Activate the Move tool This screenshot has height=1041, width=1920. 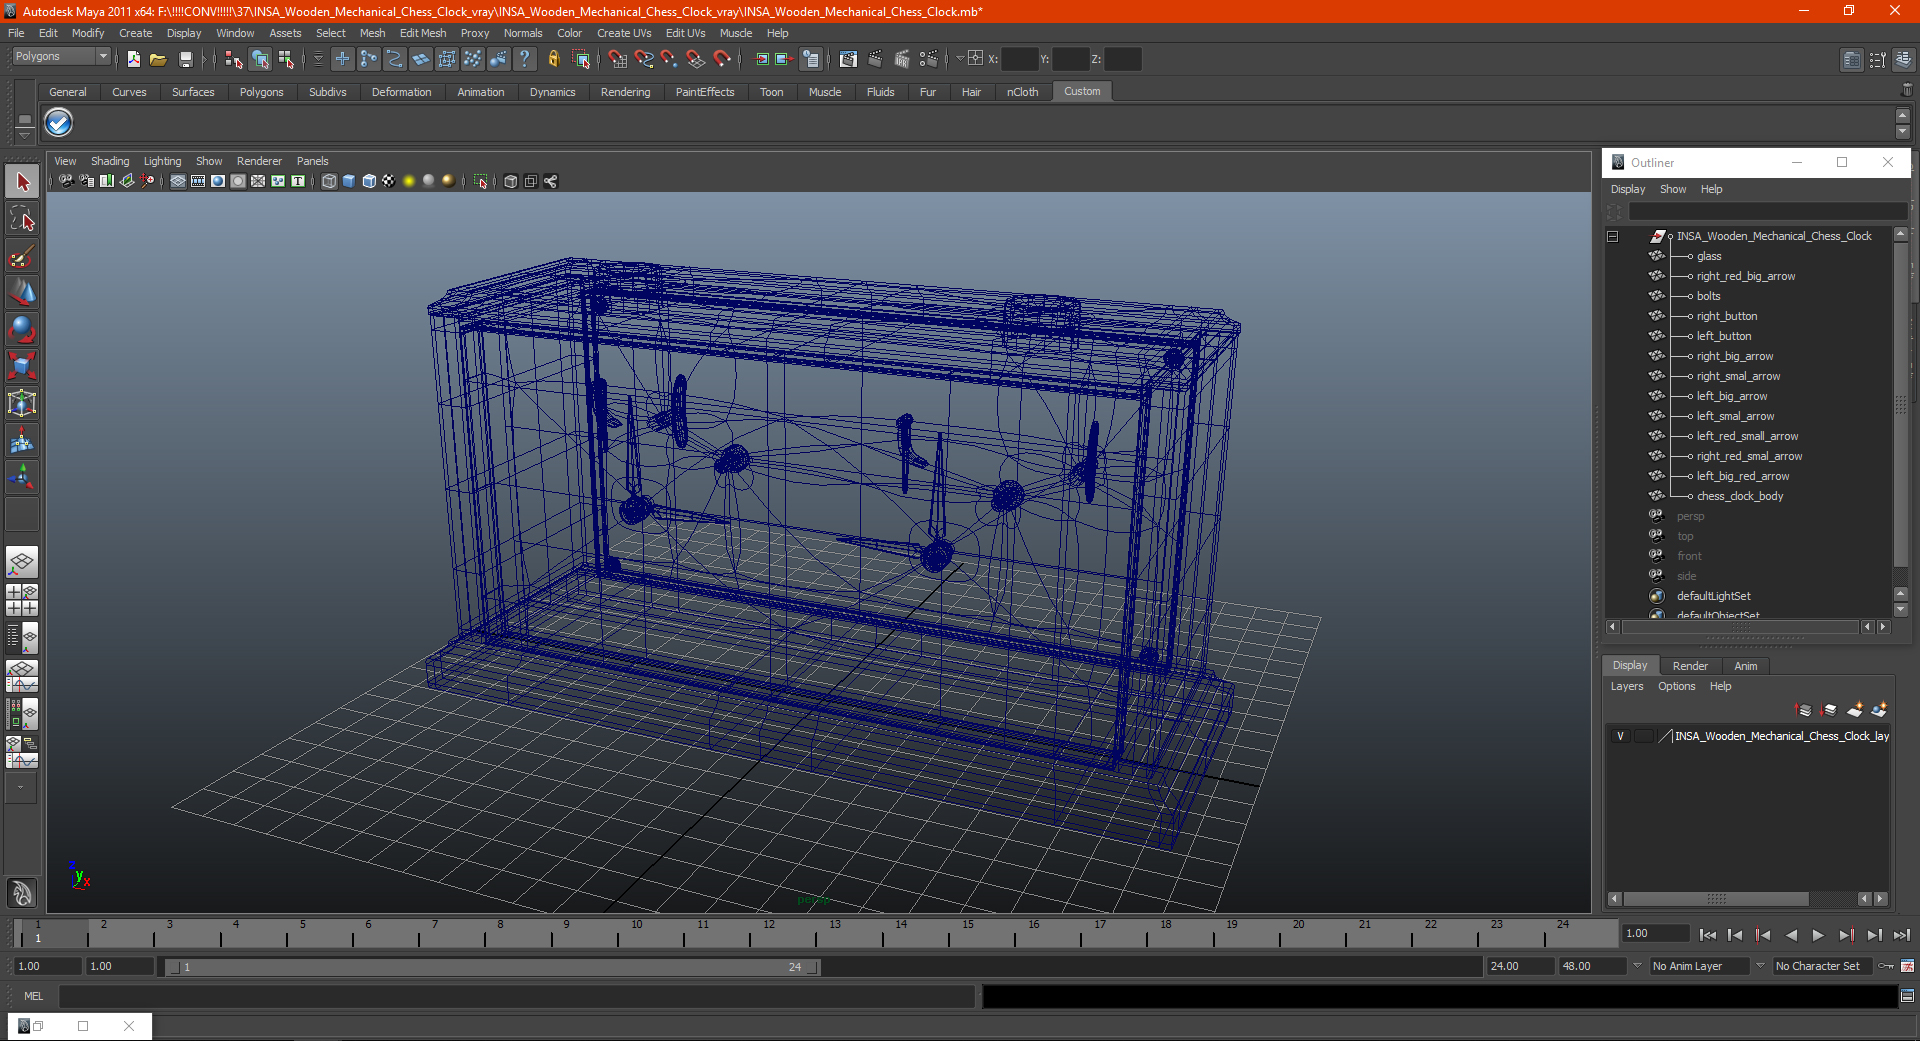pyautogui.click(x=22, y=292)
